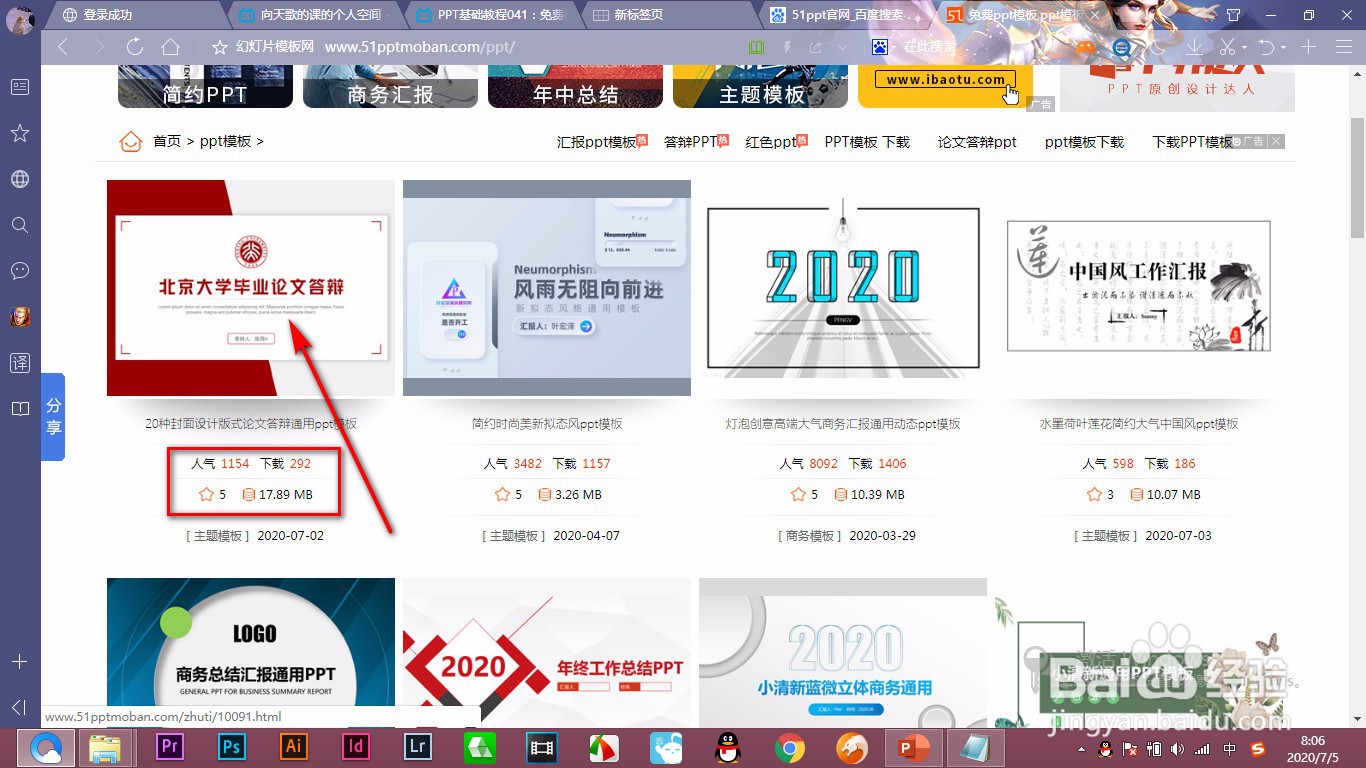Open the 北京大学毕业论文答辩 template thumbnail
Viewport: 1366px width, 768px height.
click(251, 288)
